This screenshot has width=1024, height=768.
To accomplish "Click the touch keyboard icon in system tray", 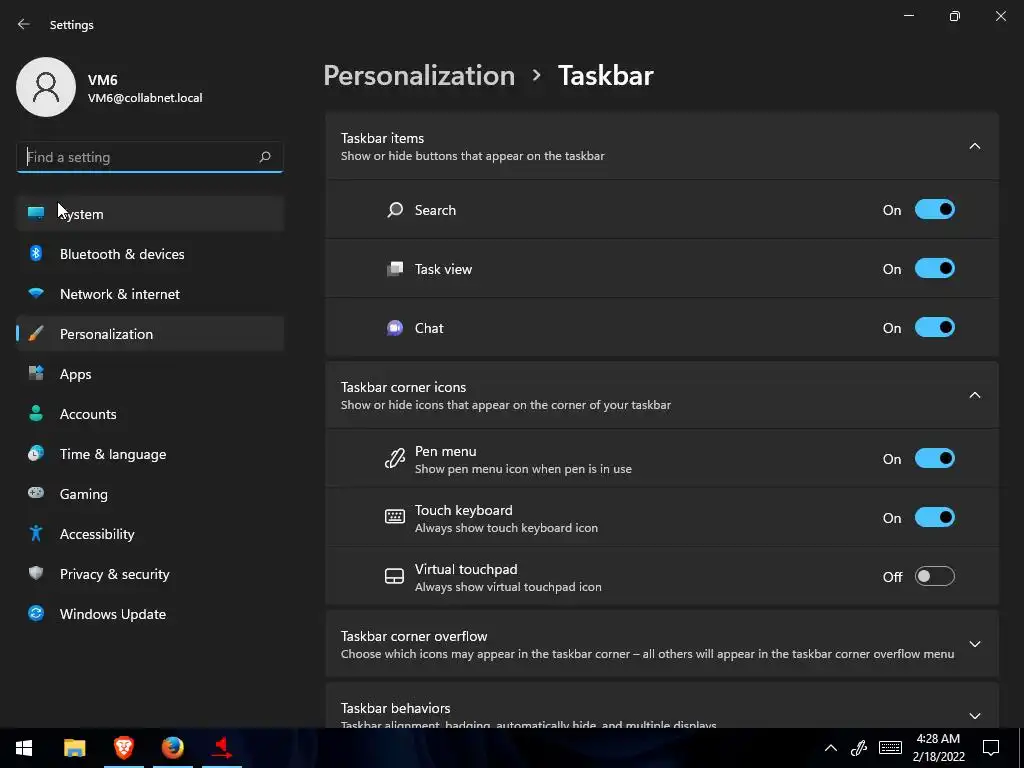I will point(890,748).
